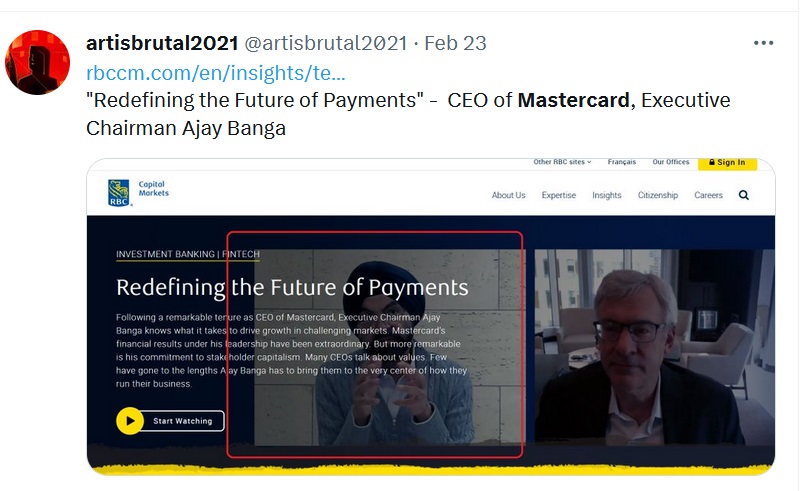Open the rbccm.com/en/insights link
Viewport: 809px width, 491px height.
[216, 73]
